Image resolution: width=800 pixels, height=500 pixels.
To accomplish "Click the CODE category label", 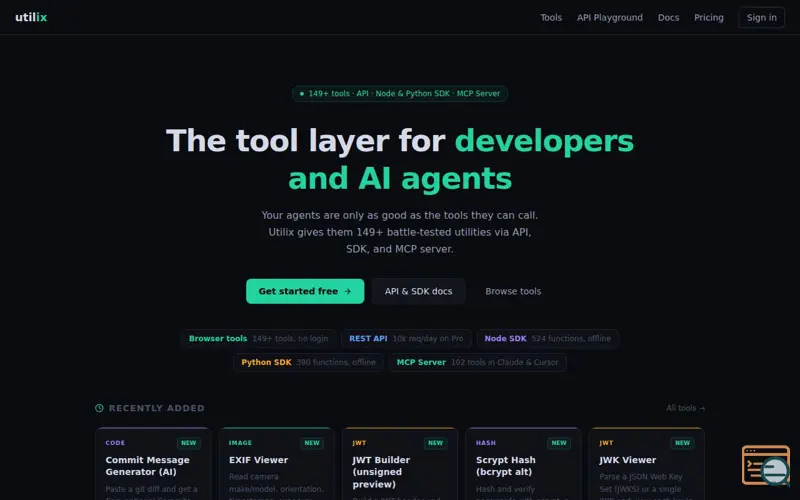I will [115, 443].
